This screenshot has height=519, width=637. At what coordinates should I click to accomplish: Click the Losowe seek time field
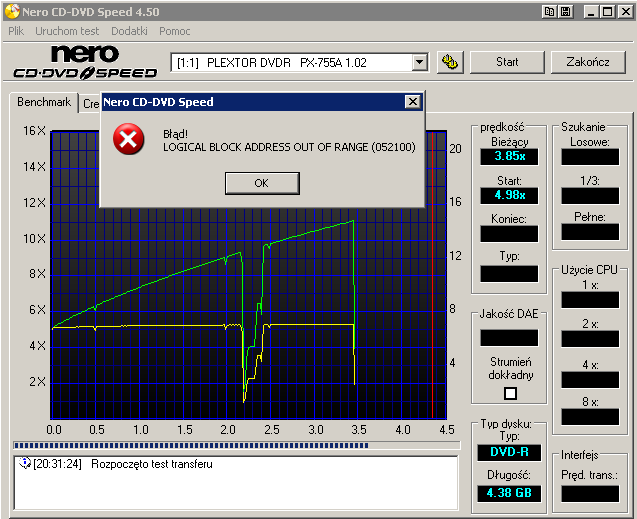pos(590,157)
